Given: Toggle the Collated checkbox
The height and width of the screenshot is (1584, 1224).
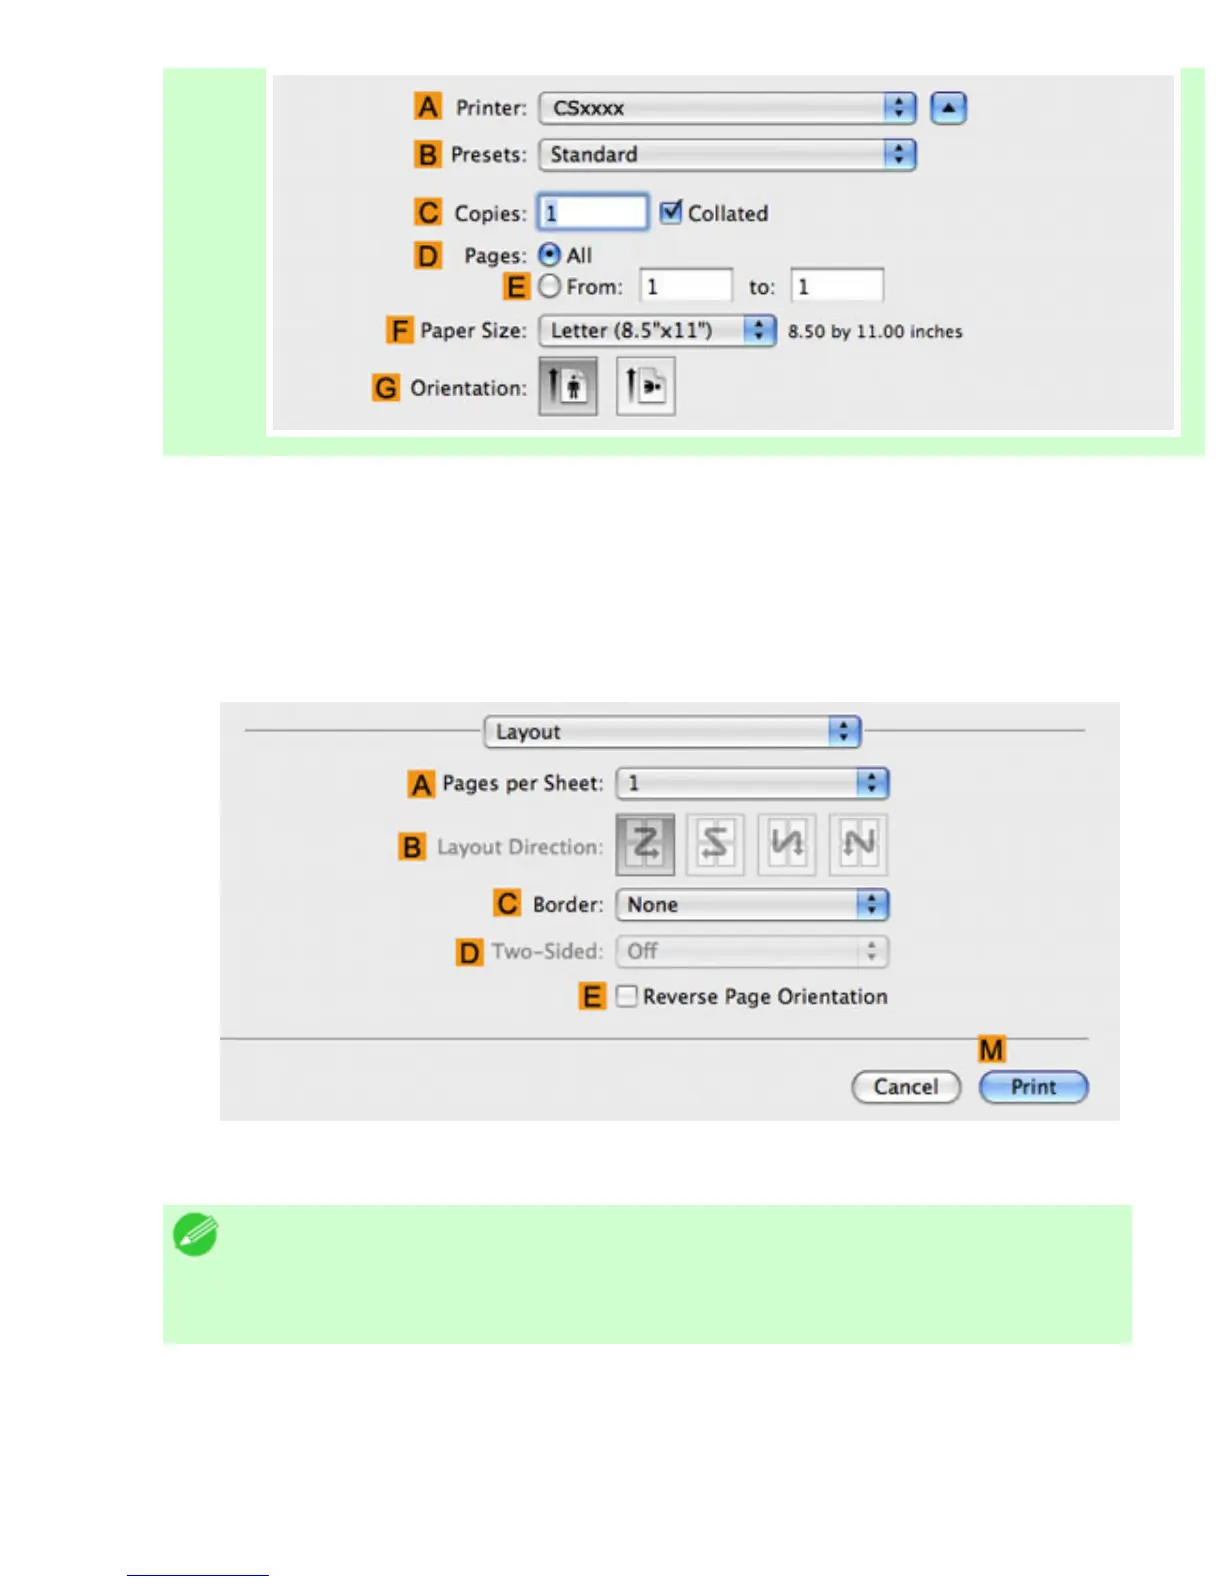Looking at the screenshot, I should [671, 212].
